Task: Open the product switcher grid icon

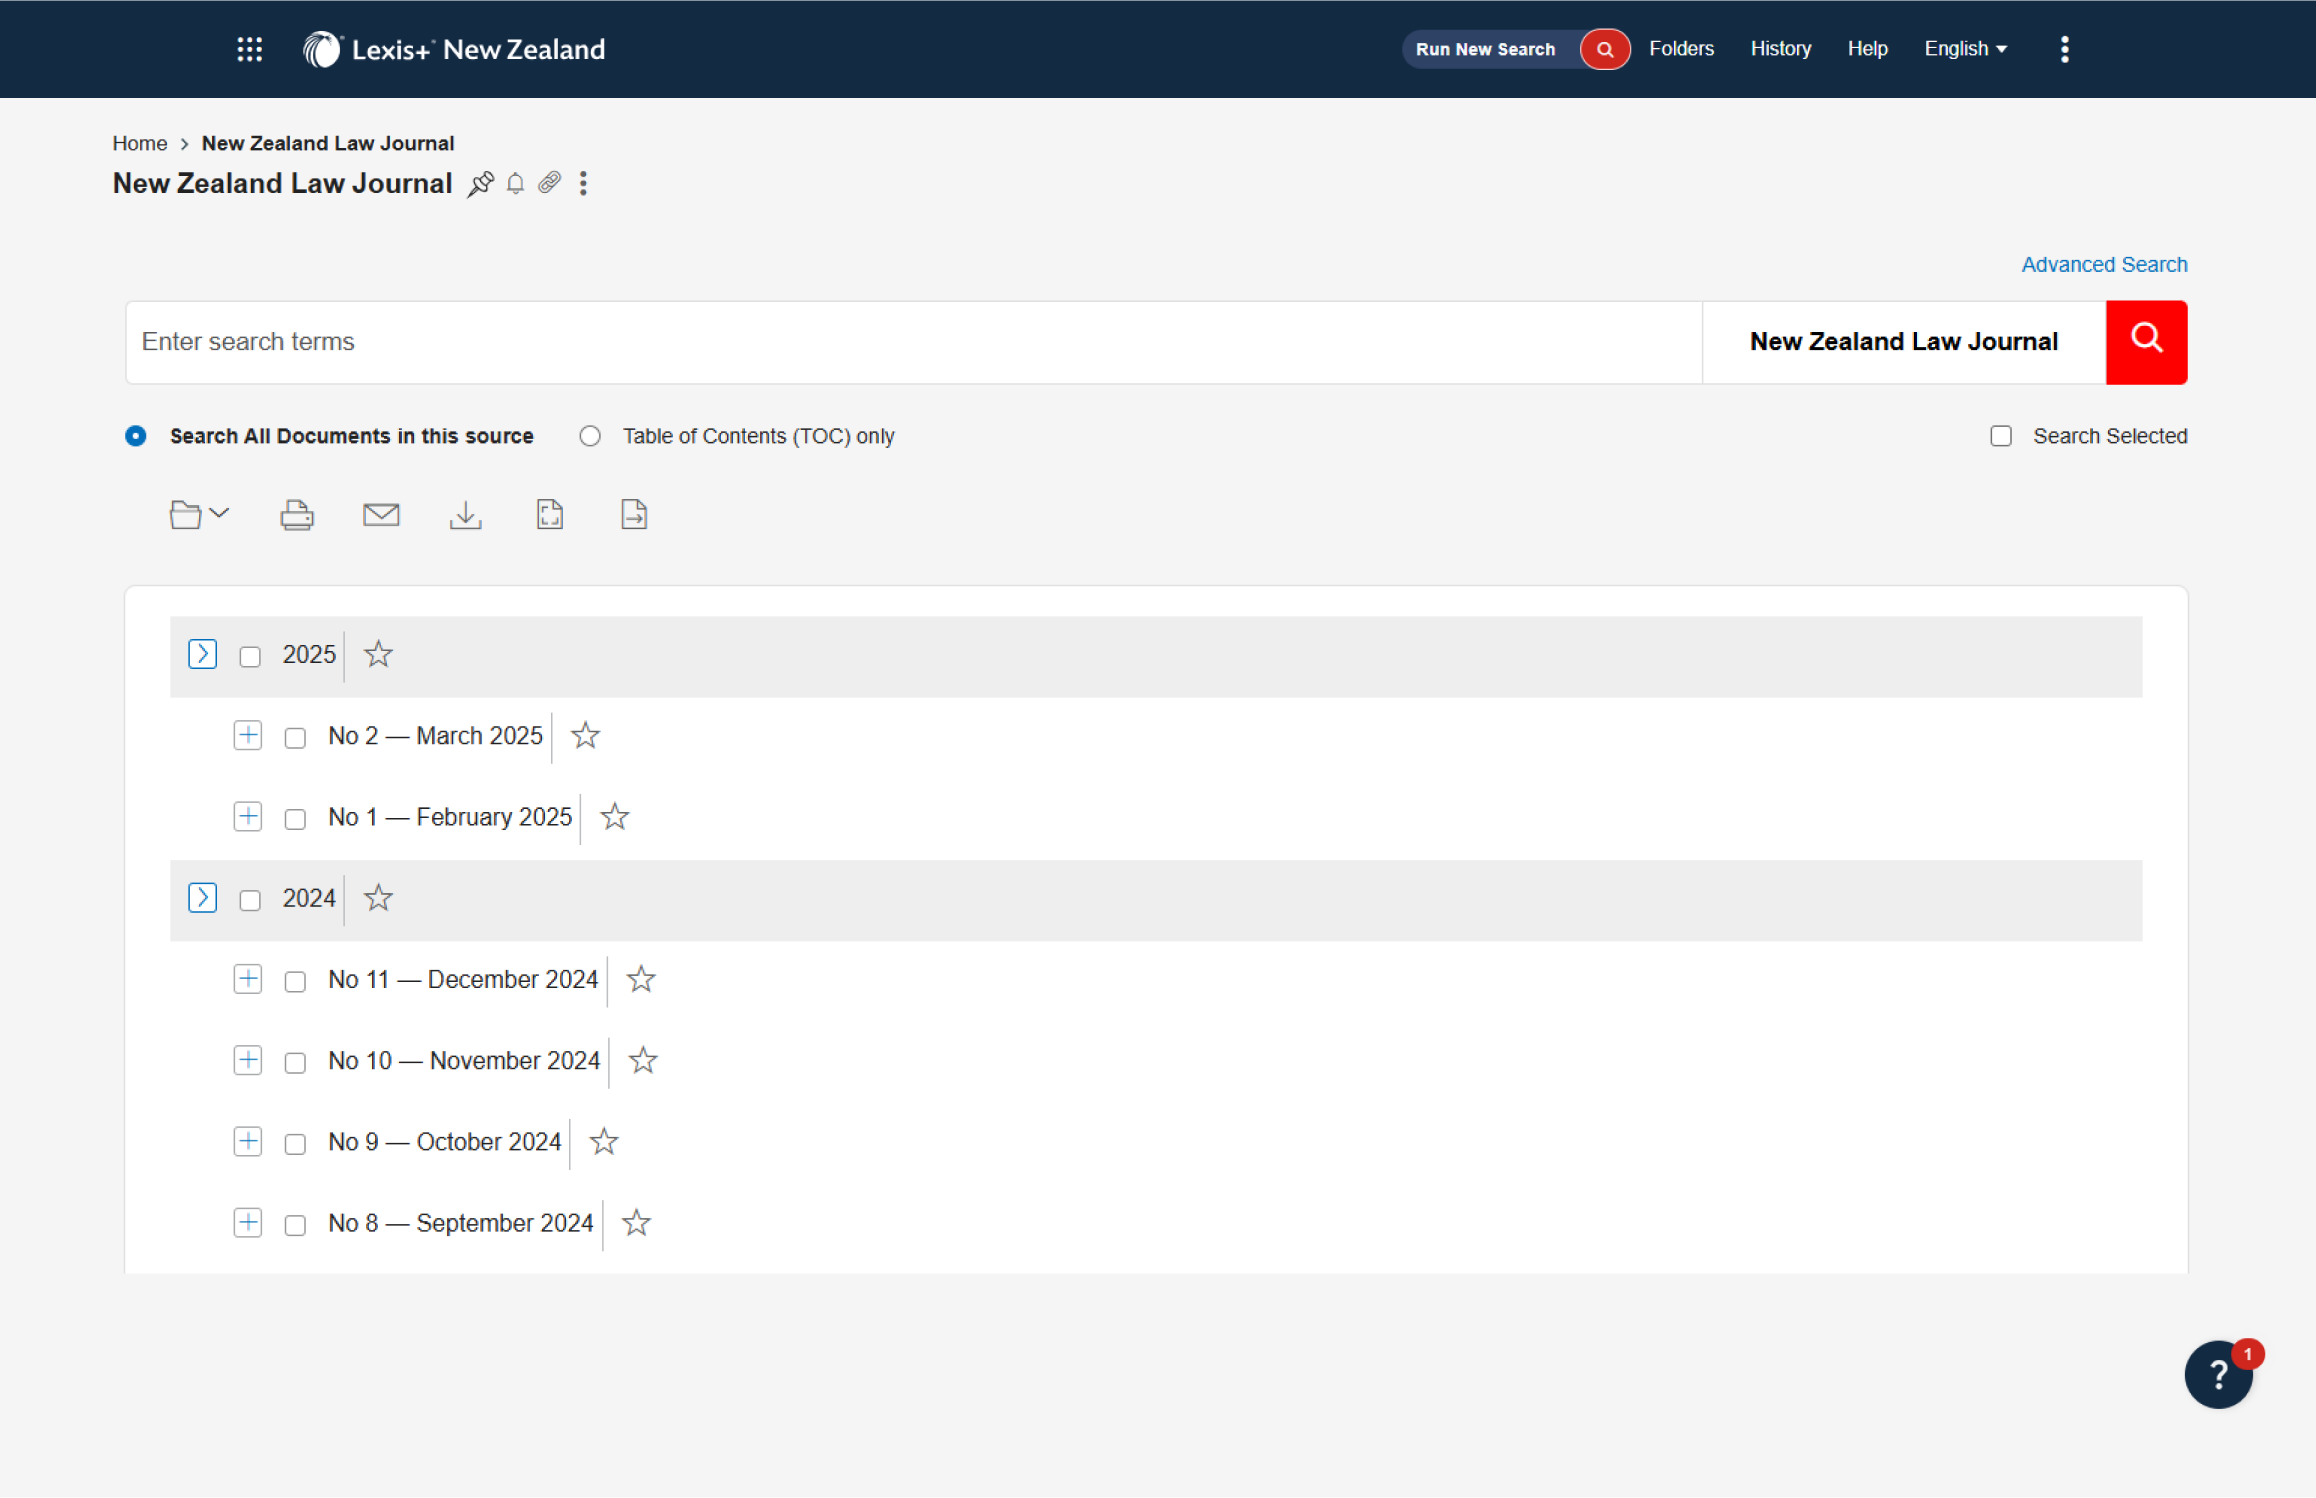Action: [x=250, y=49]
